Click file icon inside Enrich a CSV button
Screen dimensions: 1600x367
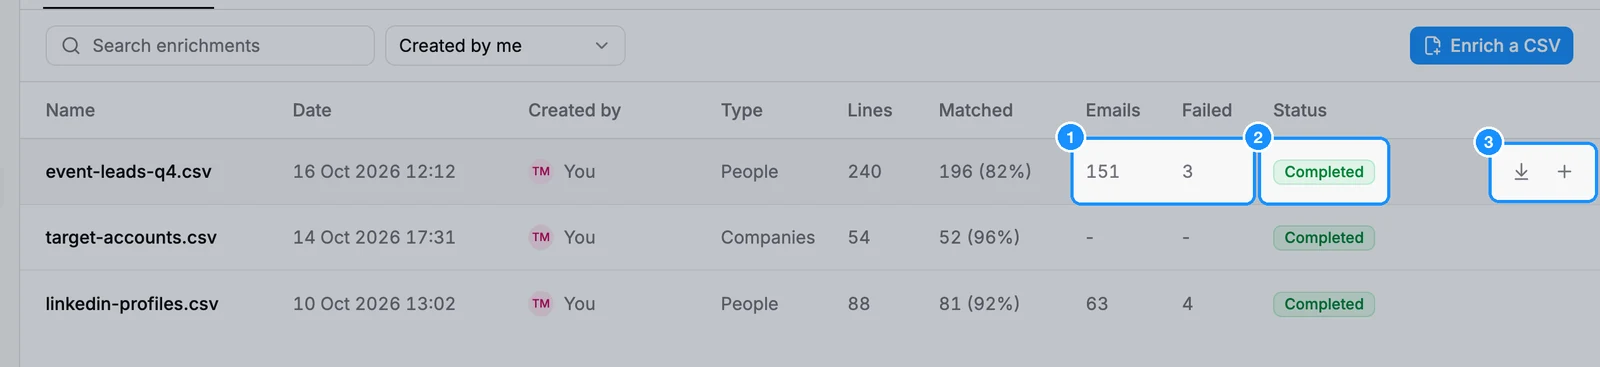coord(1432,46)
